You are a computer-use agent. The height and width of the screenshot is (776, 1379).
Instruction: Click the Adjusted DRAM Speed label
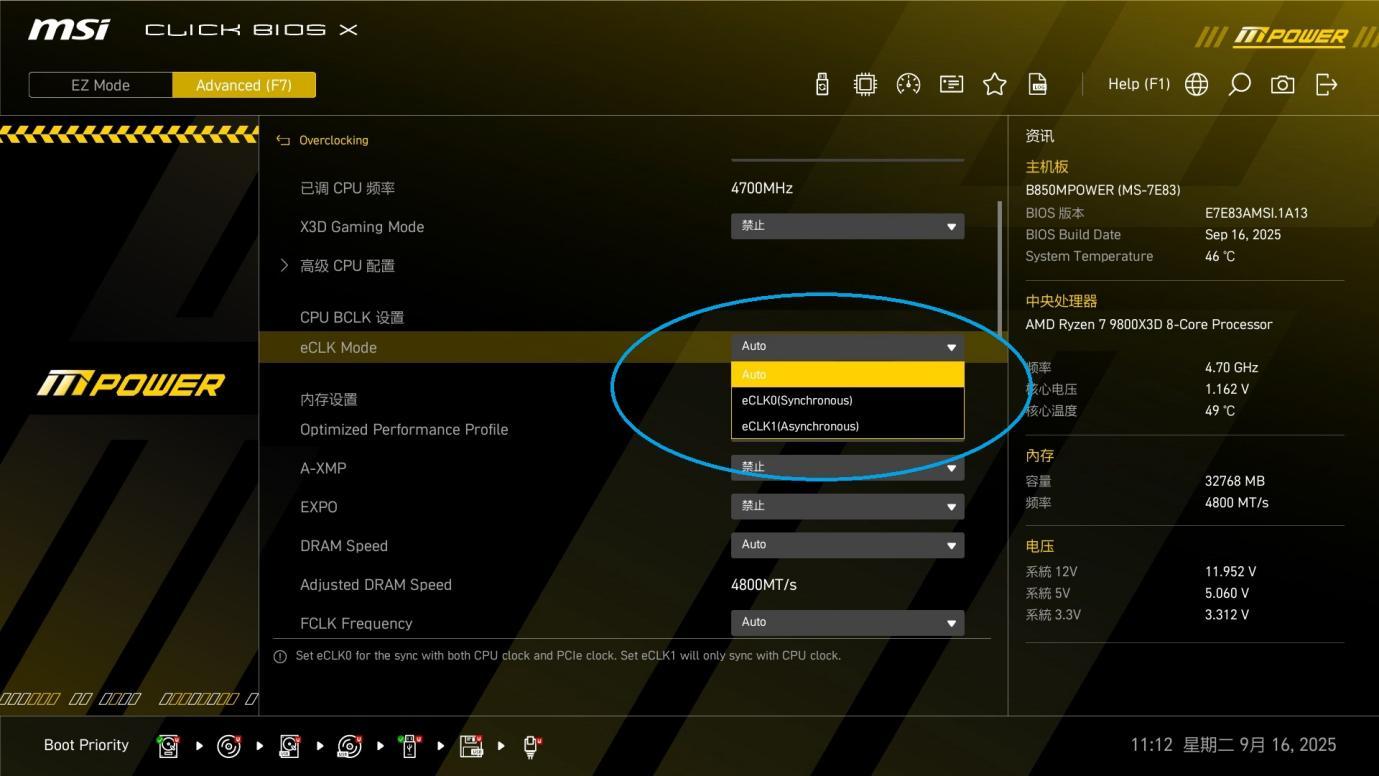coord(376,585)
